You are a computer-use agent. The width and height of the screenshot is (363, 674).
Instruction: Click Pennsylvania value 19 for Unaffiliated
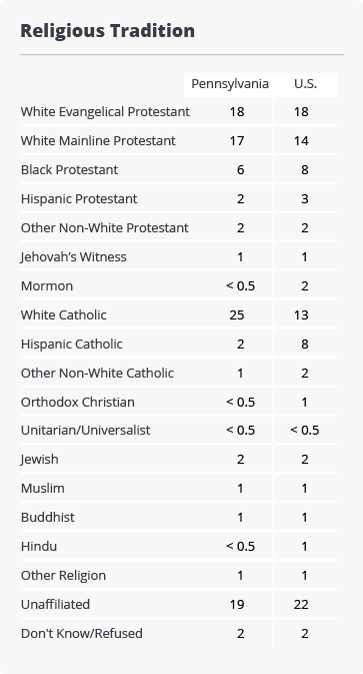point(237,605)
